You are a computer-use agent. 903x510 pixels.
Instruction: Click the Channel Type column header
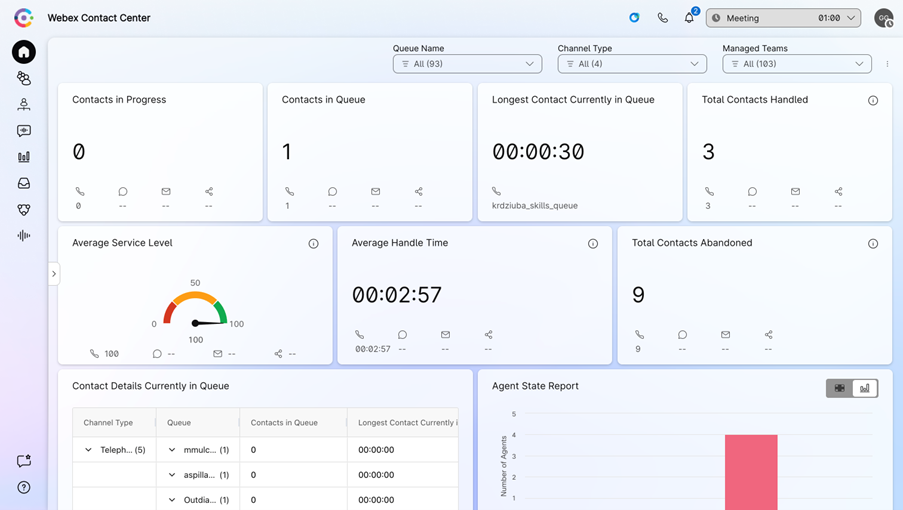108,423
